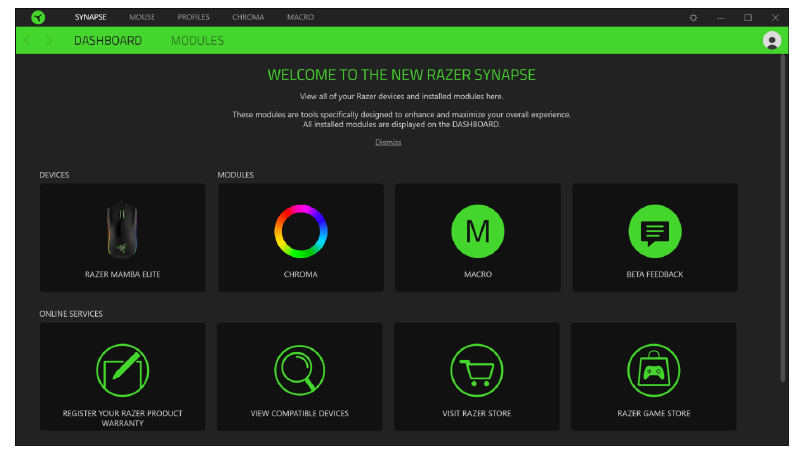Click REGISTER YOUR RAZER PRODUCT WARRANTY text
The image size is (802, 456).
point(123,418)
